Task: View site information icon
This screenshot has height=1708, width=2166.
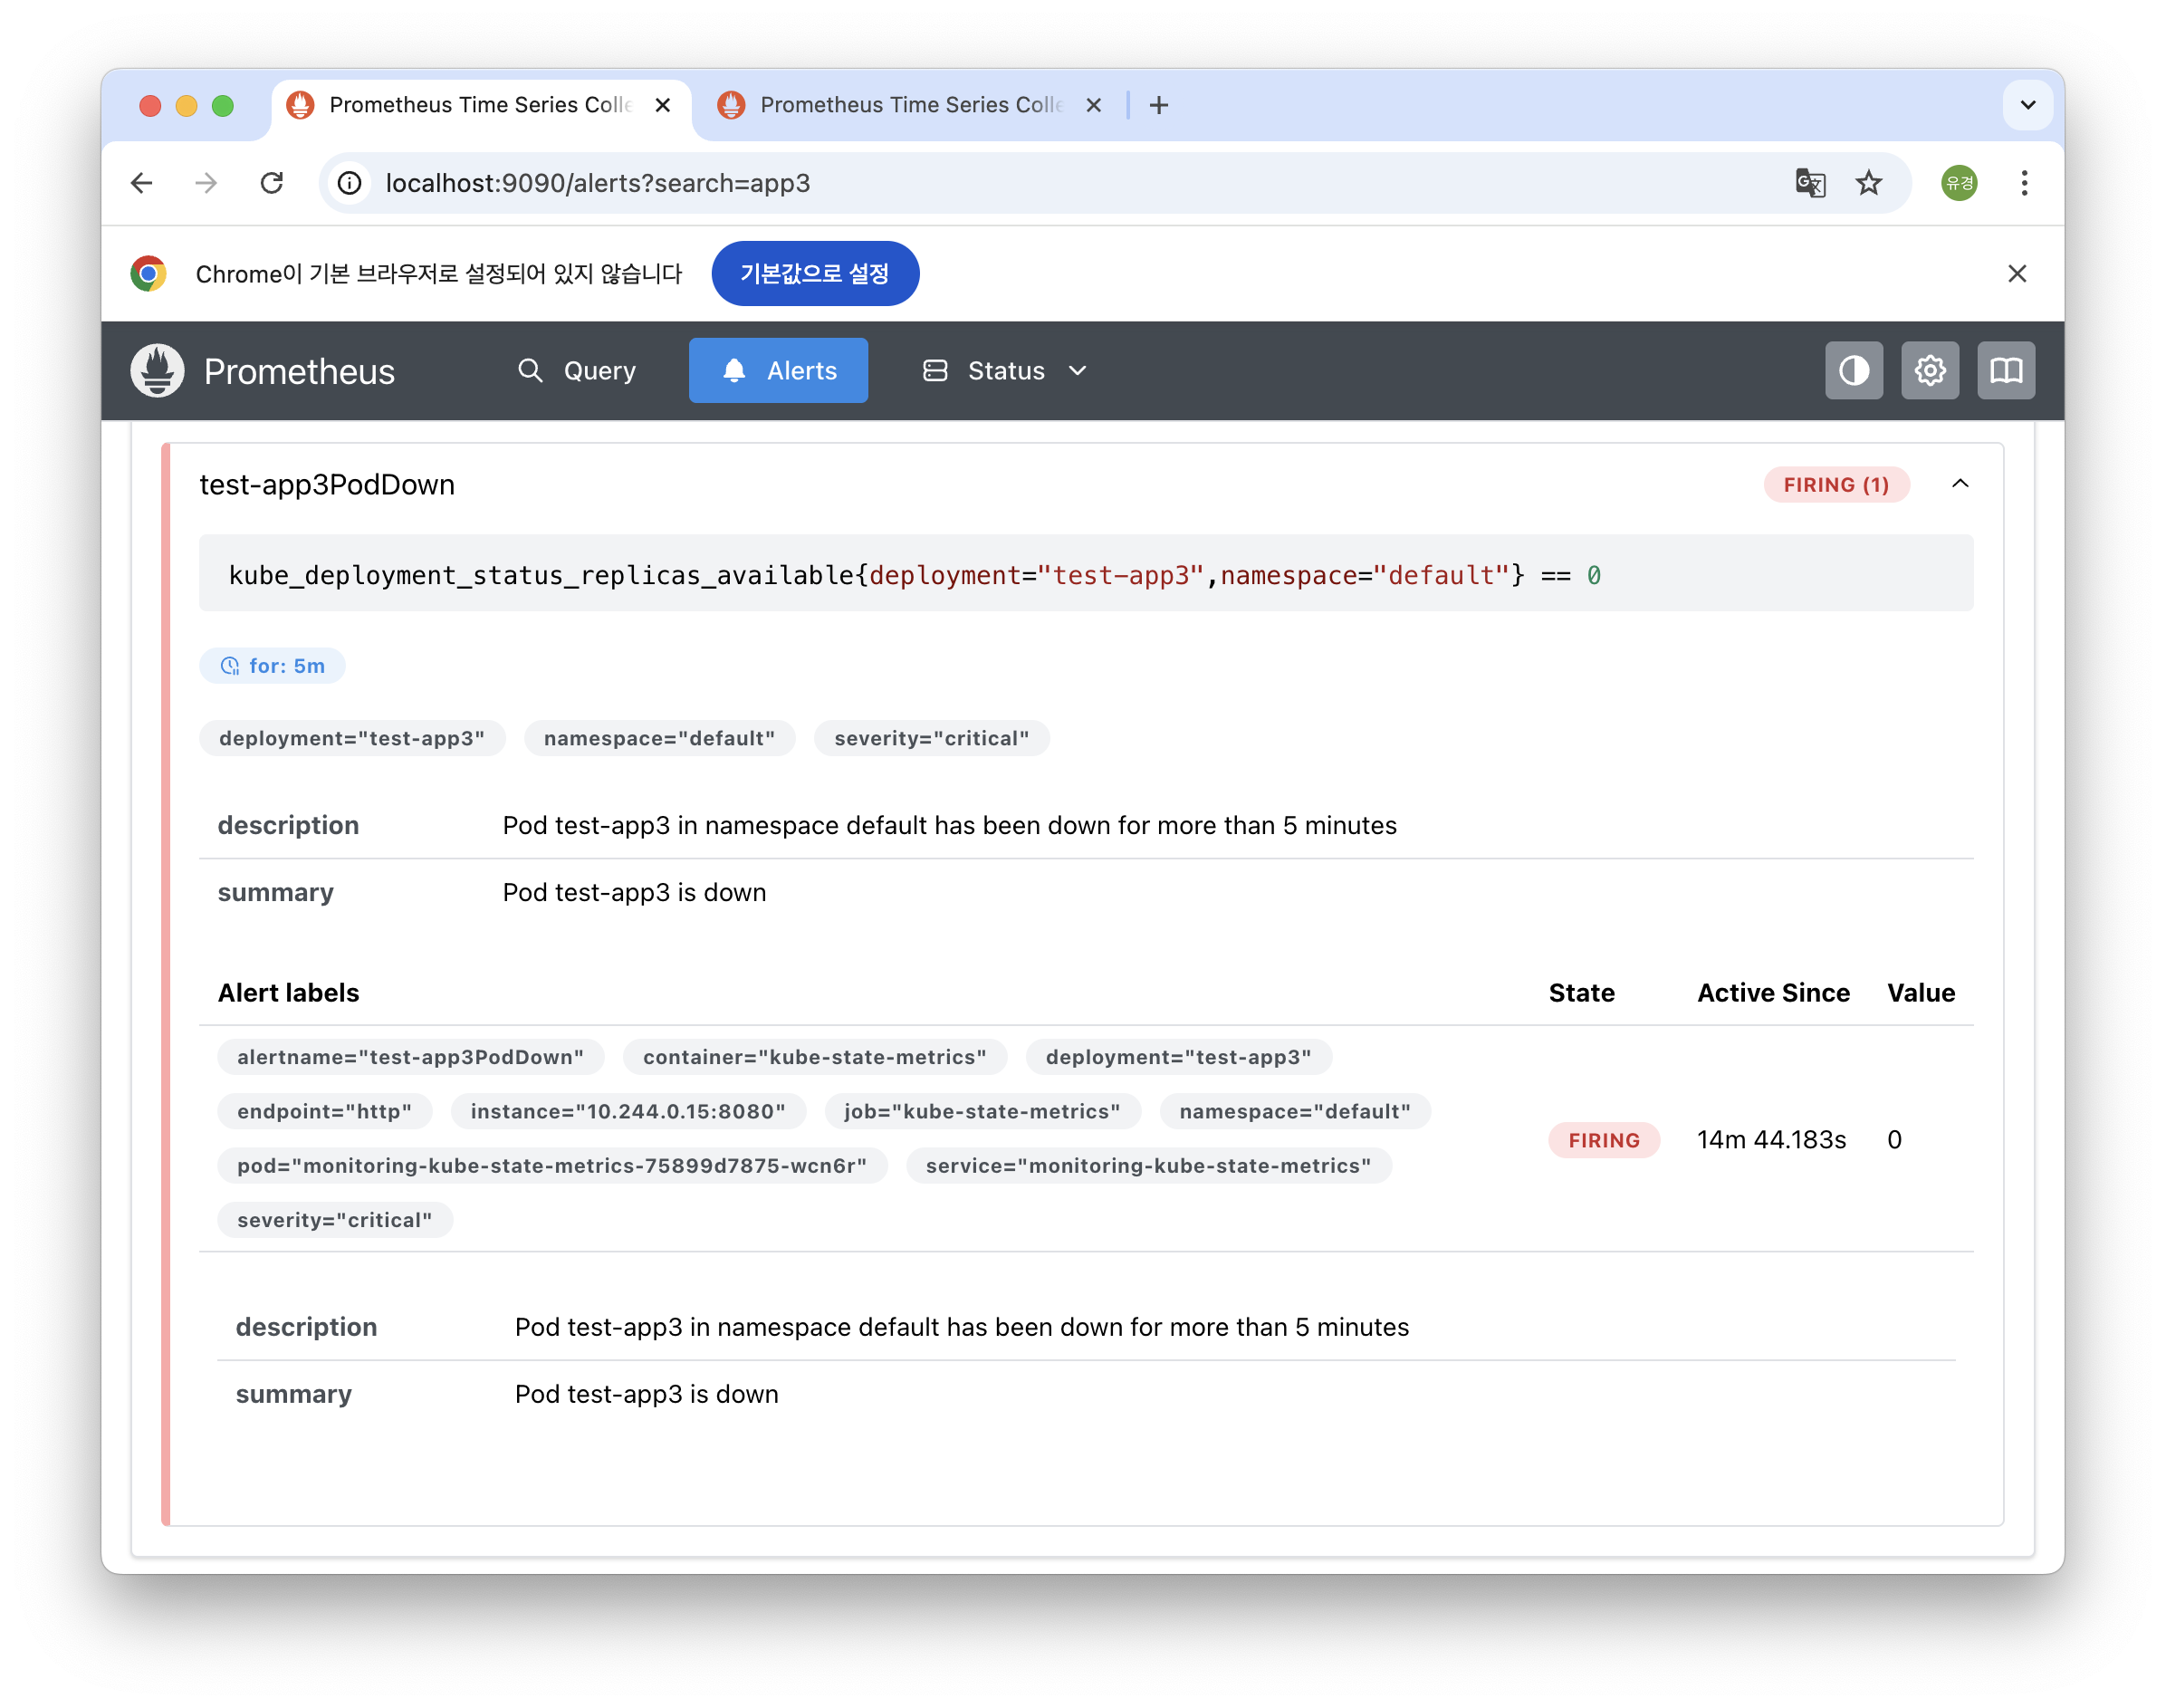Action: tap(349, 183)
